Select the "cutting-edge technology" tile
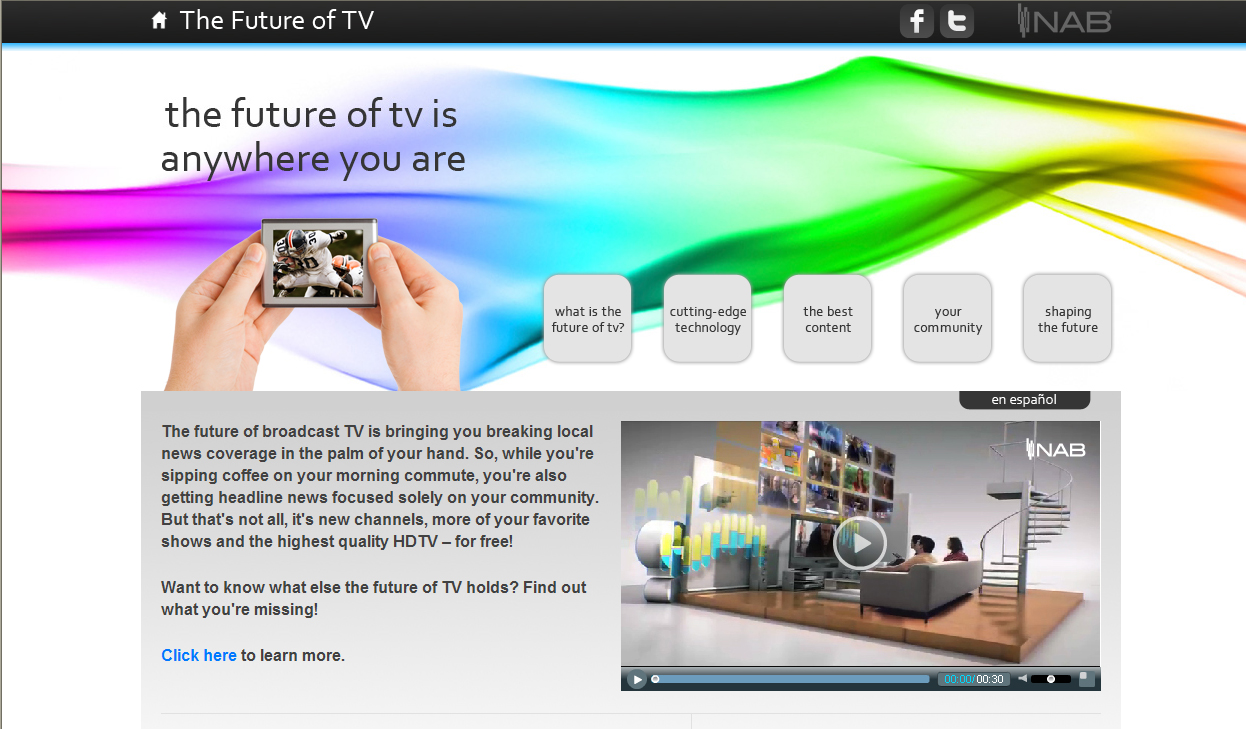 [x=707, y=319]
